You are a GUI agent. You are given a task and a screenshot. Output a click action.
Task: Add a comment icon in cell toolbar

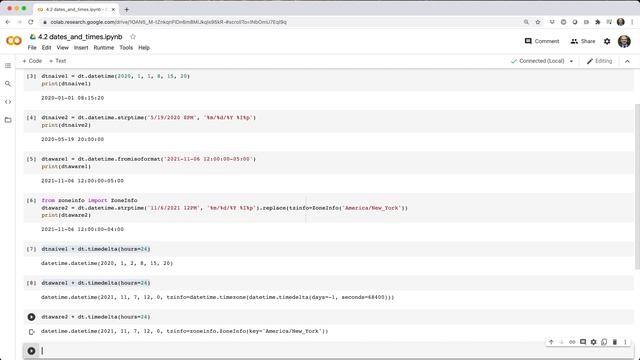click(x=583, y=342)
